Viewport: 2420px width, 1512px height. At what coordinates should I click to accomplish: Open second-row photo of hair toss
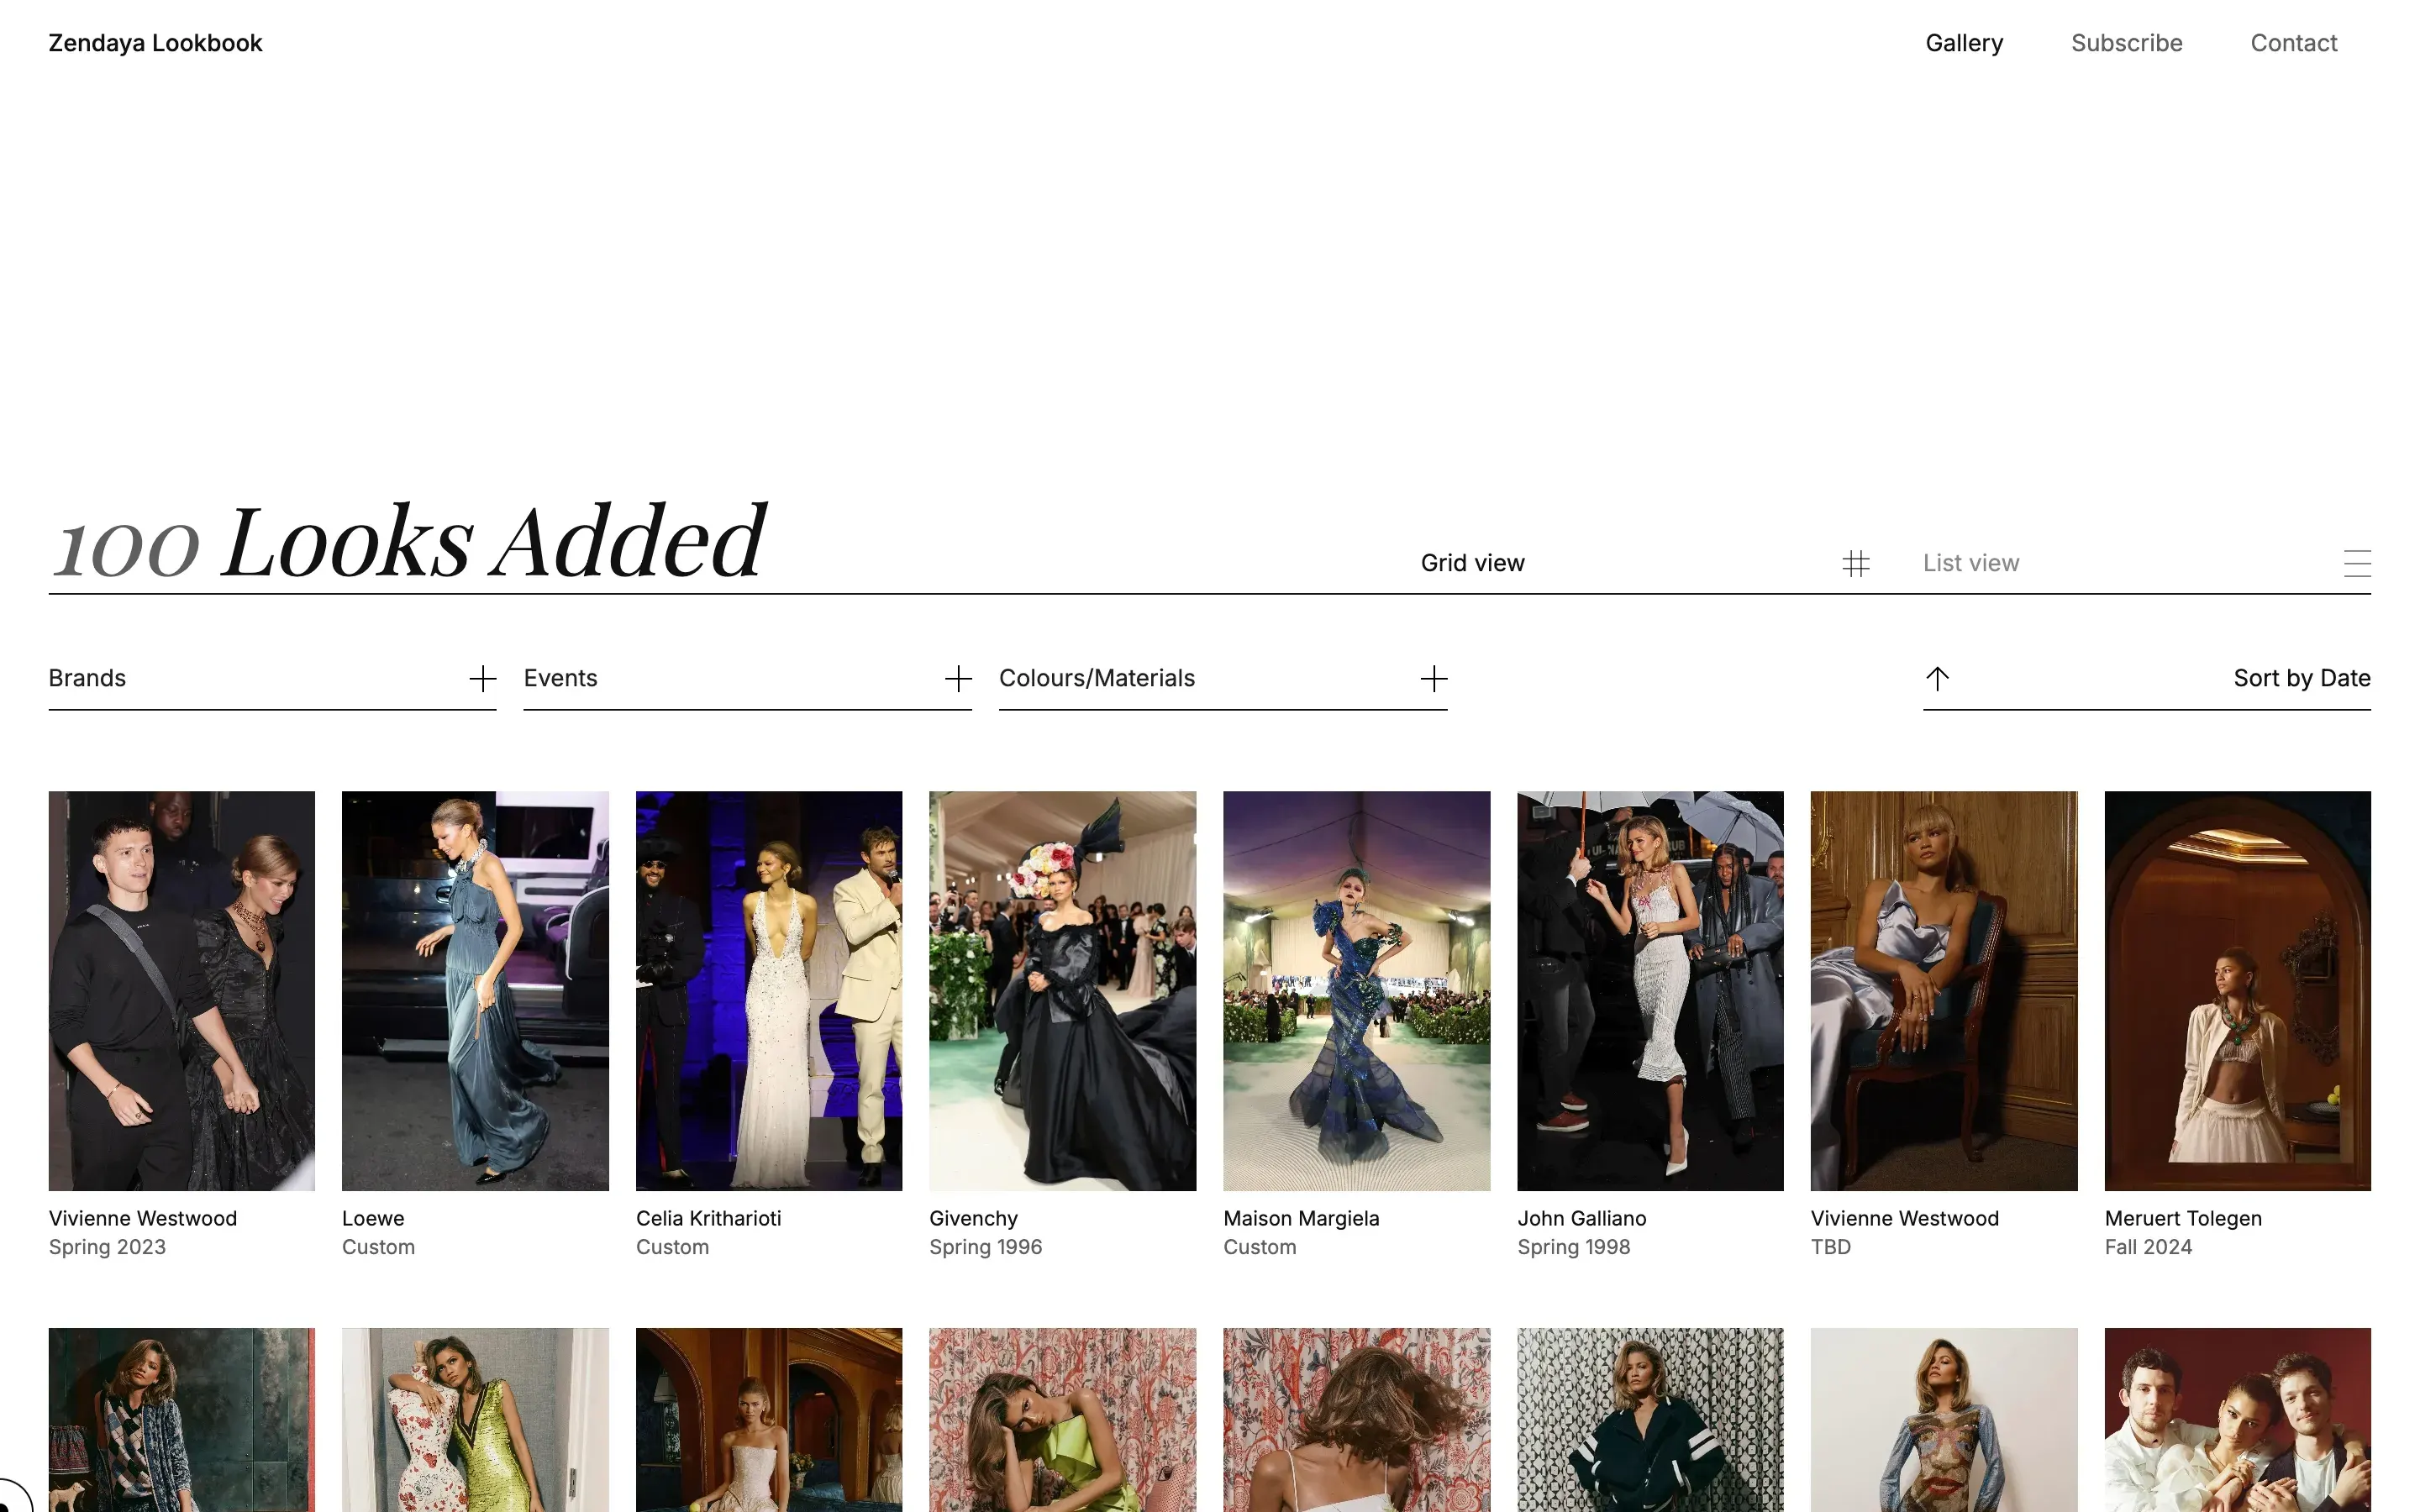click(x=1356, y=1420)
